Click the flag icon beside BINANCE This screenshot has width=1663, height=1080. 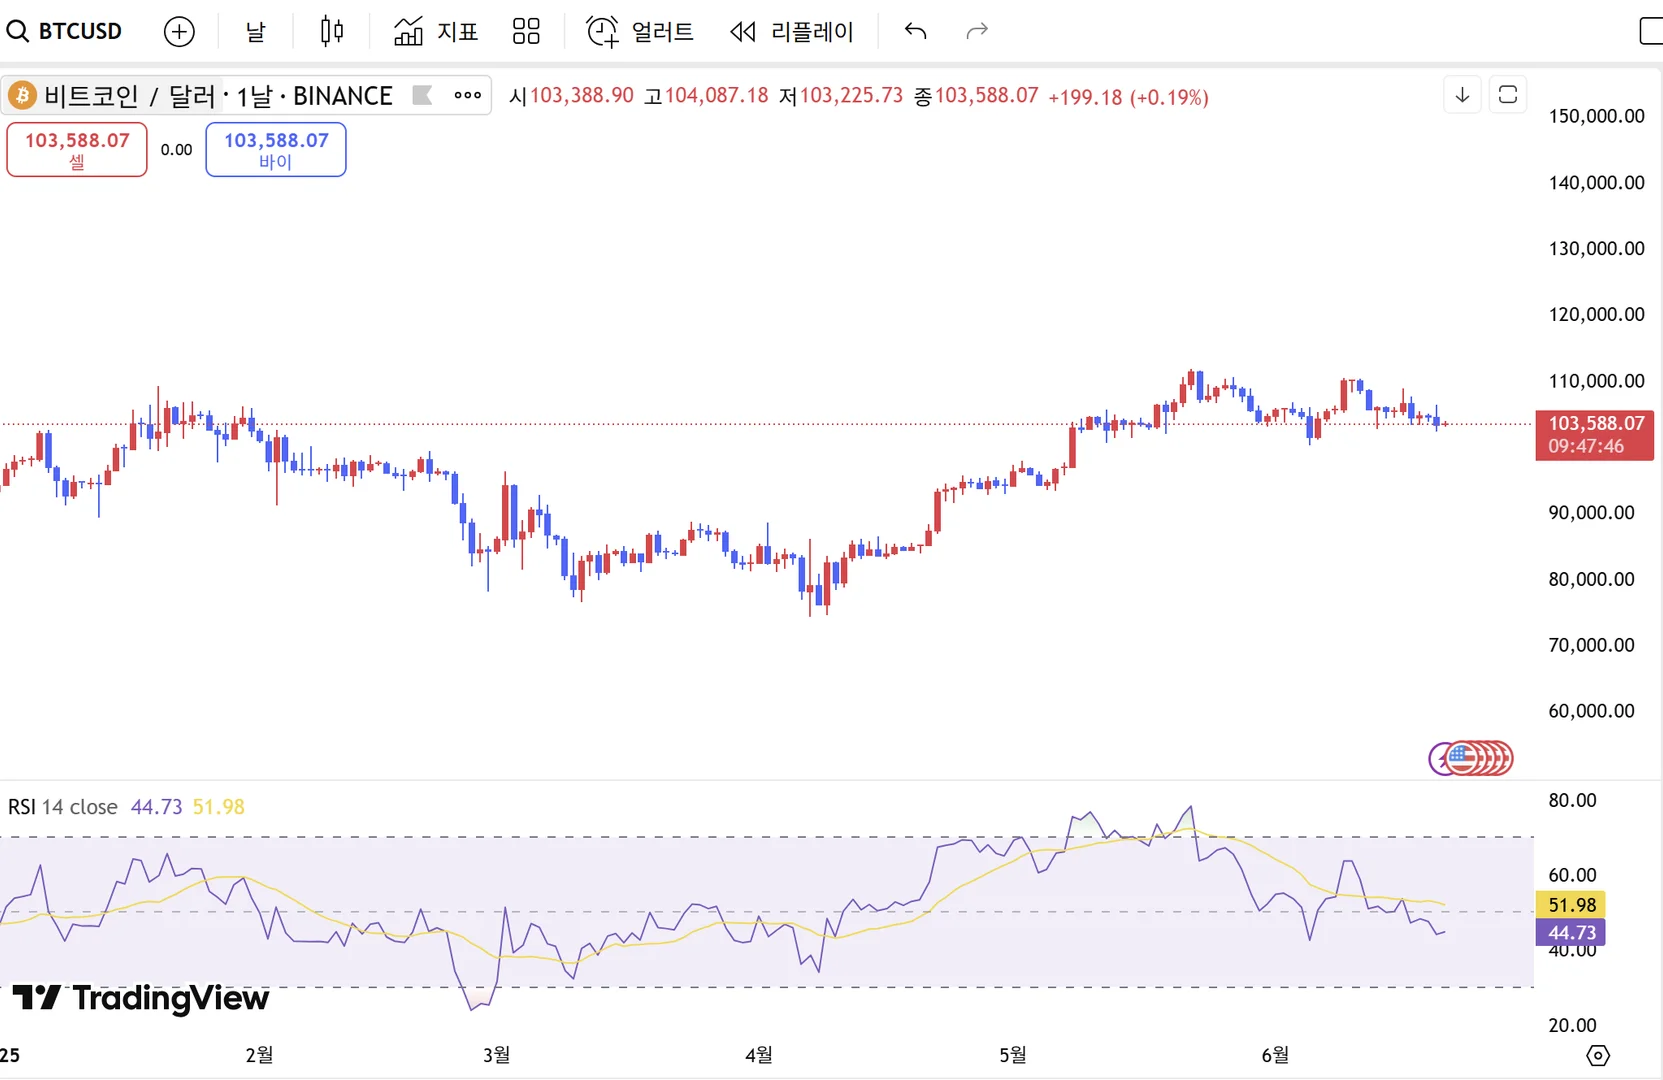tap(422, 96)
